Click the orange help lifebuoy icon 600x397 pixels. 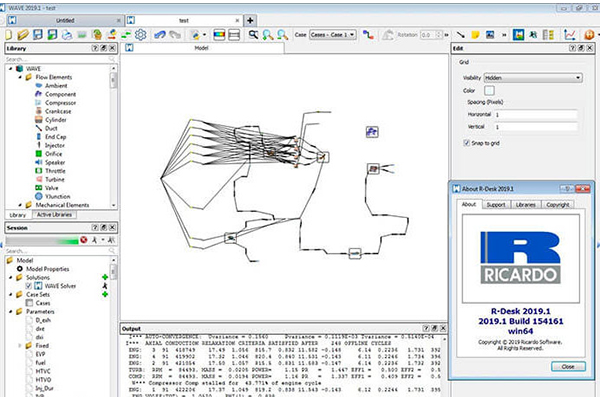click(589, 35)
